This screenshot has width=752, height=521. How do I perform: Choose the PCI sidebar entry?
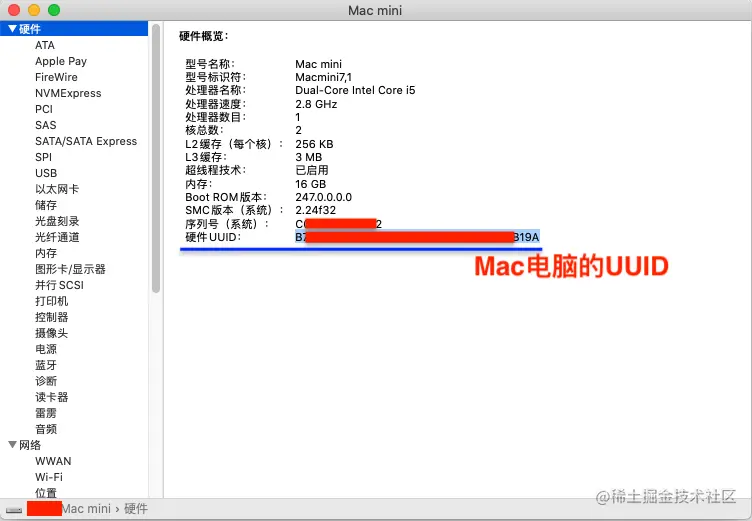pyautogui.click(x=44, y=109)
